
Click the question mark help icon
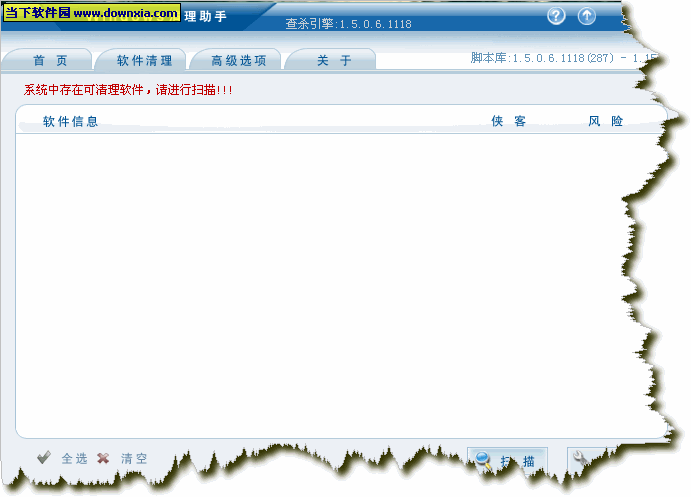click(x=557, y=16)
